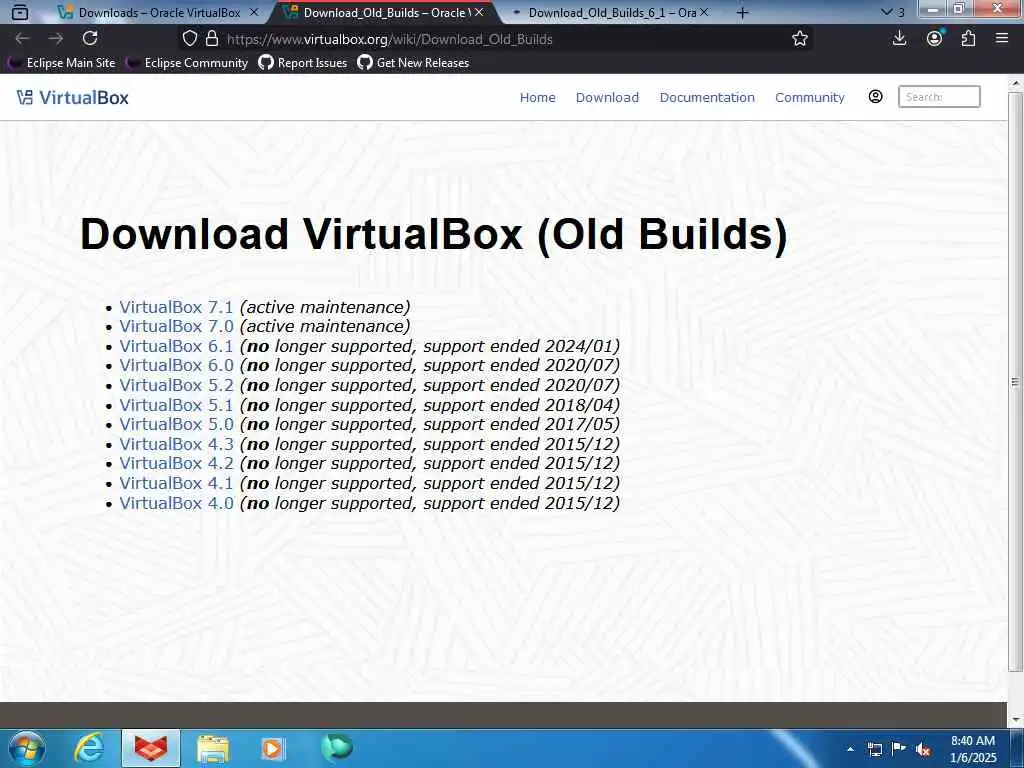This screenshot has height=768, width=1024.
Task: Open Action Center flag tray icon
Action: pyautogui.click(x=899, y=749)
